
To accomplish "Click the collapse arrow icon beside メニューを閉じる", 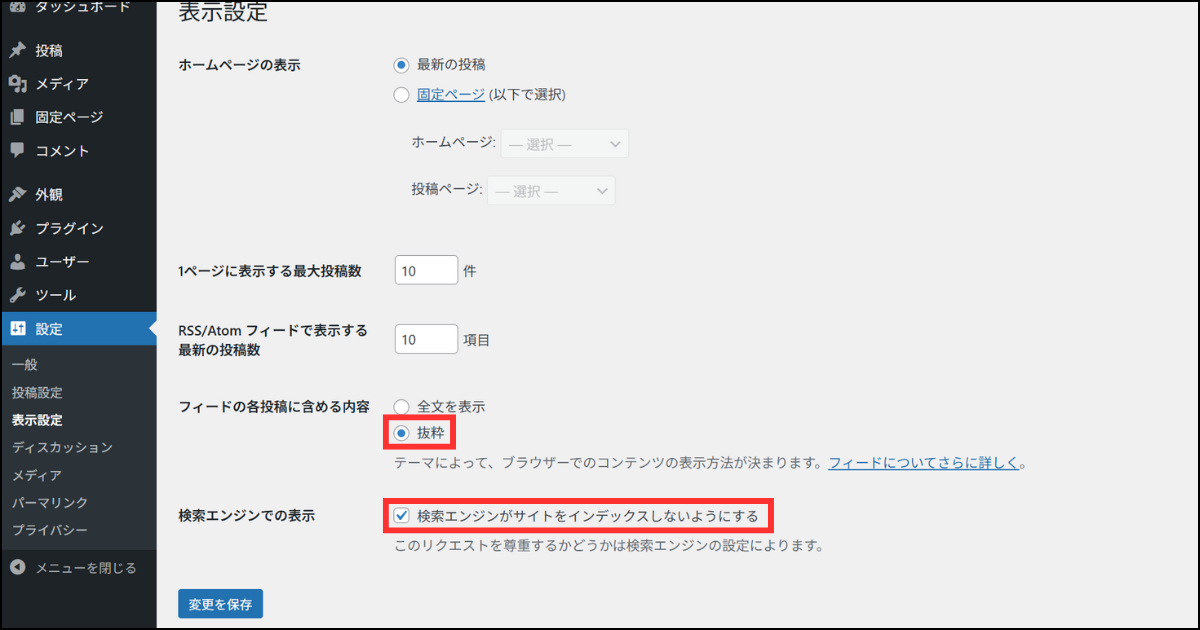I will (17, 567).
